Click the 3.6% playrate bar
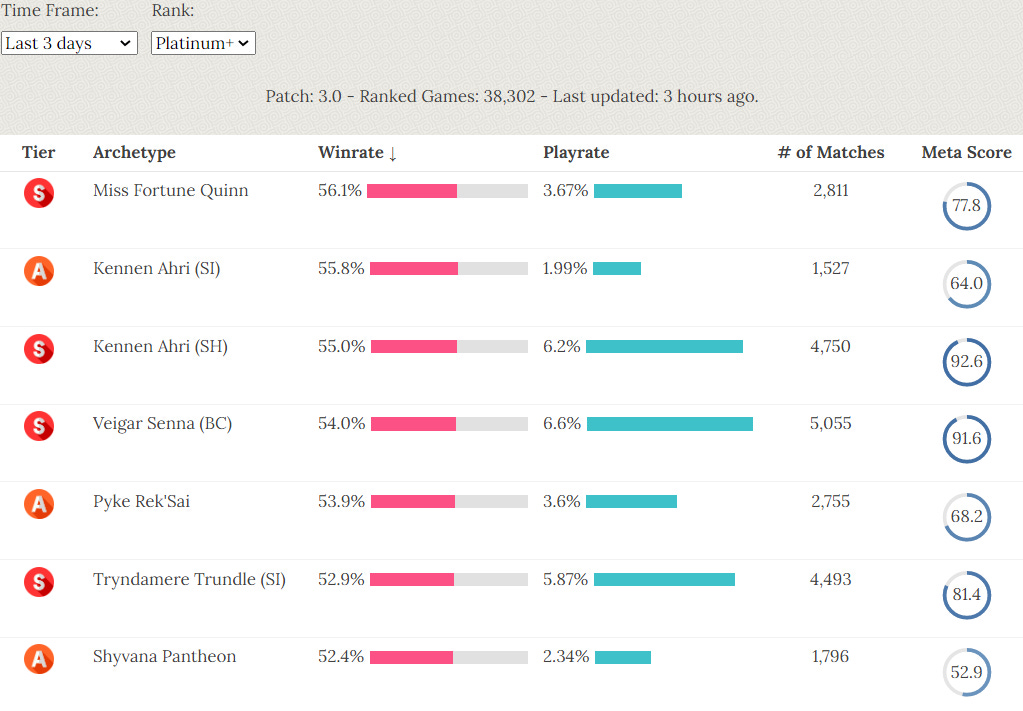Screen dimensions: 1023x711 (x=632, y=502)
